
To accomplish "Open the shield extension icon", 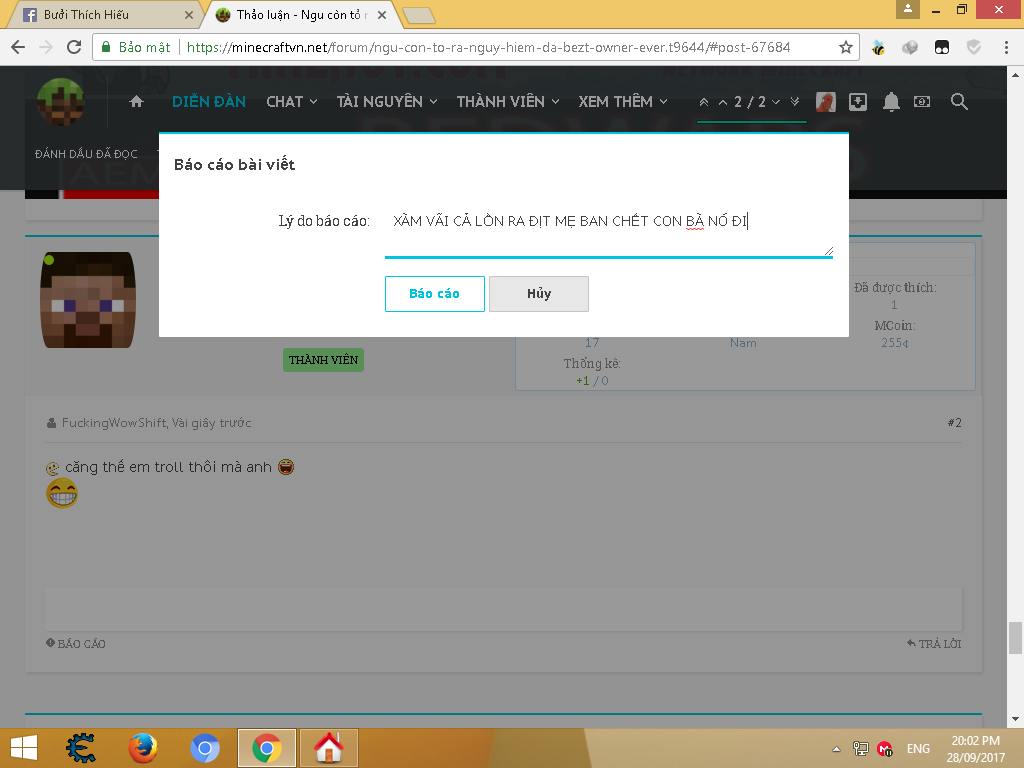I will click(974, 48).
